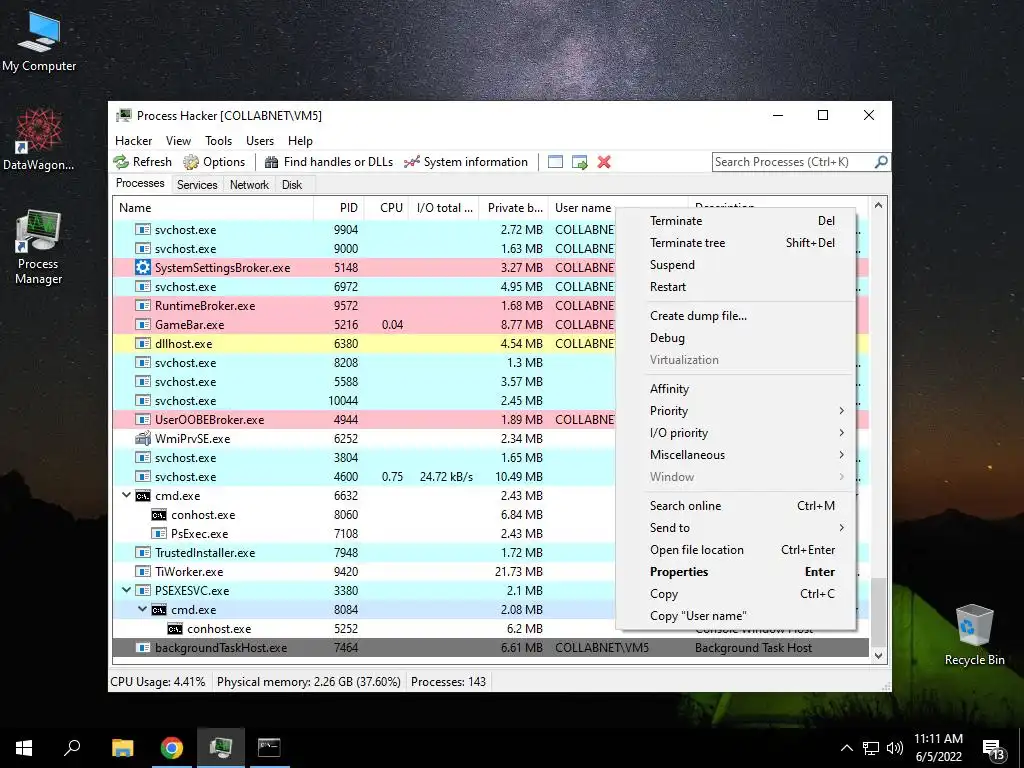Viewport: 1024px width, 768px height.
Task: Click find window and thread icon
Action: click(x=579, y=162)
